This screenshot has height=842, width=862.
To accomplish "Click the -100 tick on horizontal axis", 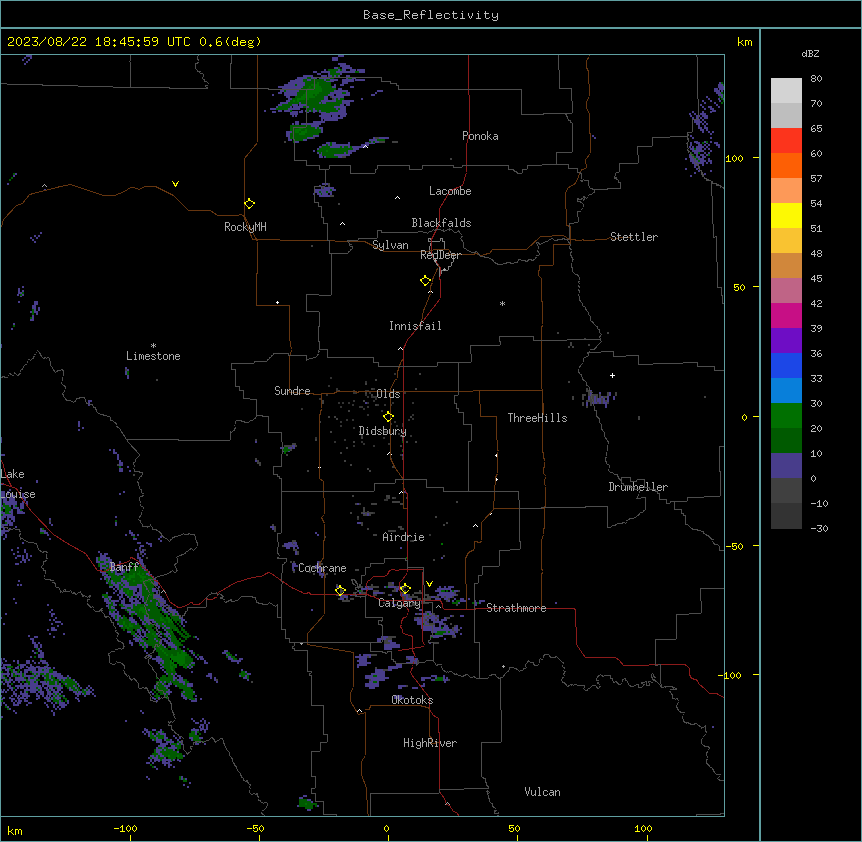I will tap(125, 828).
